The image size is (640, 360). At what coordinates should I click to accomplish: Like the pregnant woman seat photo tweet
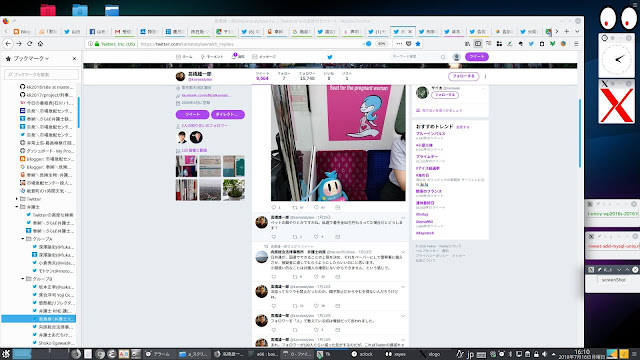pos(317,207)
